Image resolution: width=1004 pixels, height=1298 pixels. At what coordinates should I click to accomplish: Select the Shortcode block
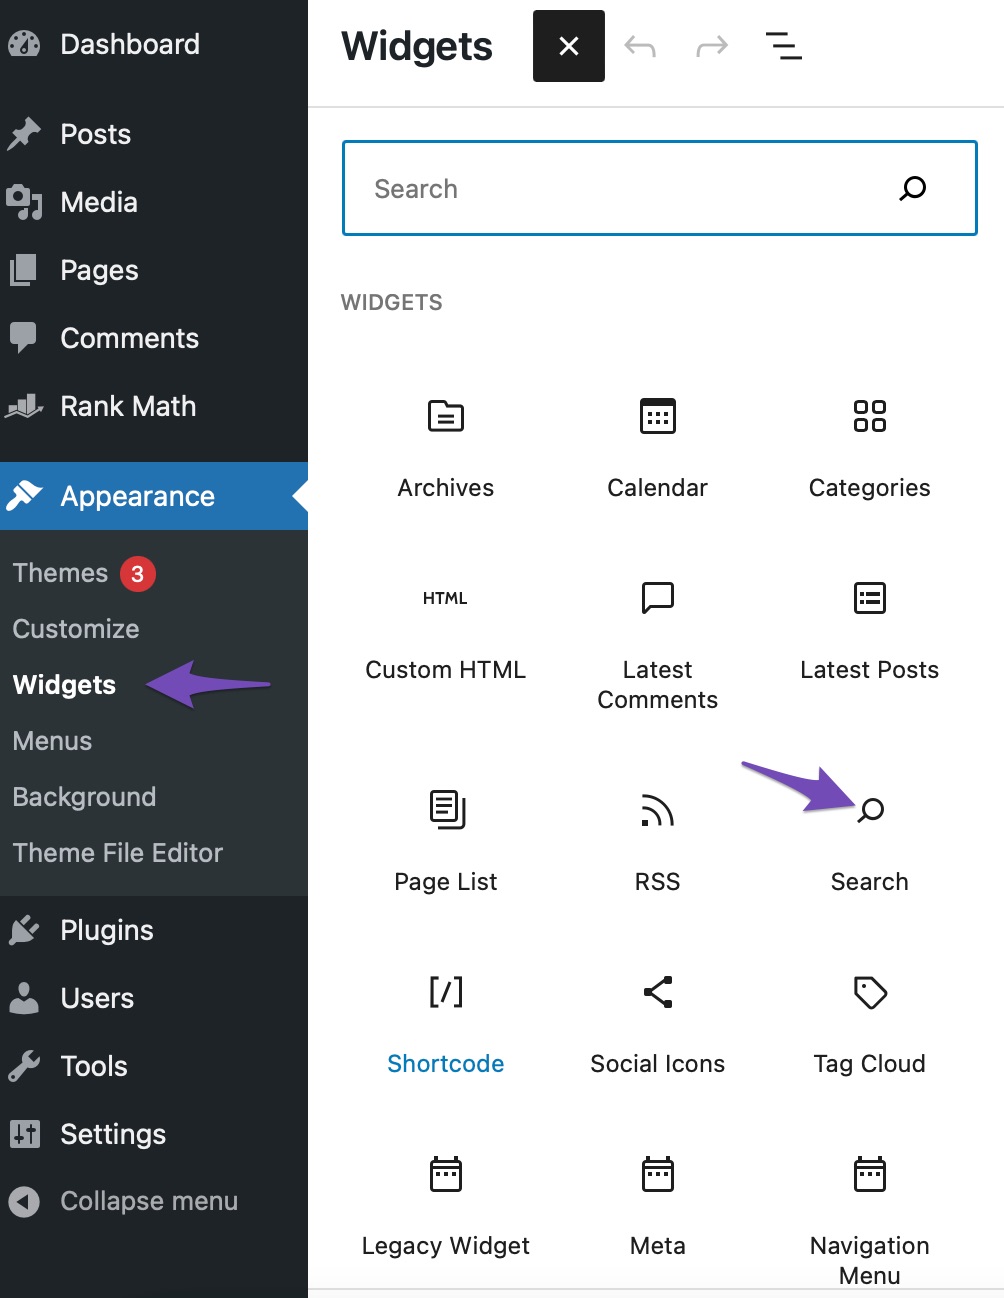tap(445, 1020)
